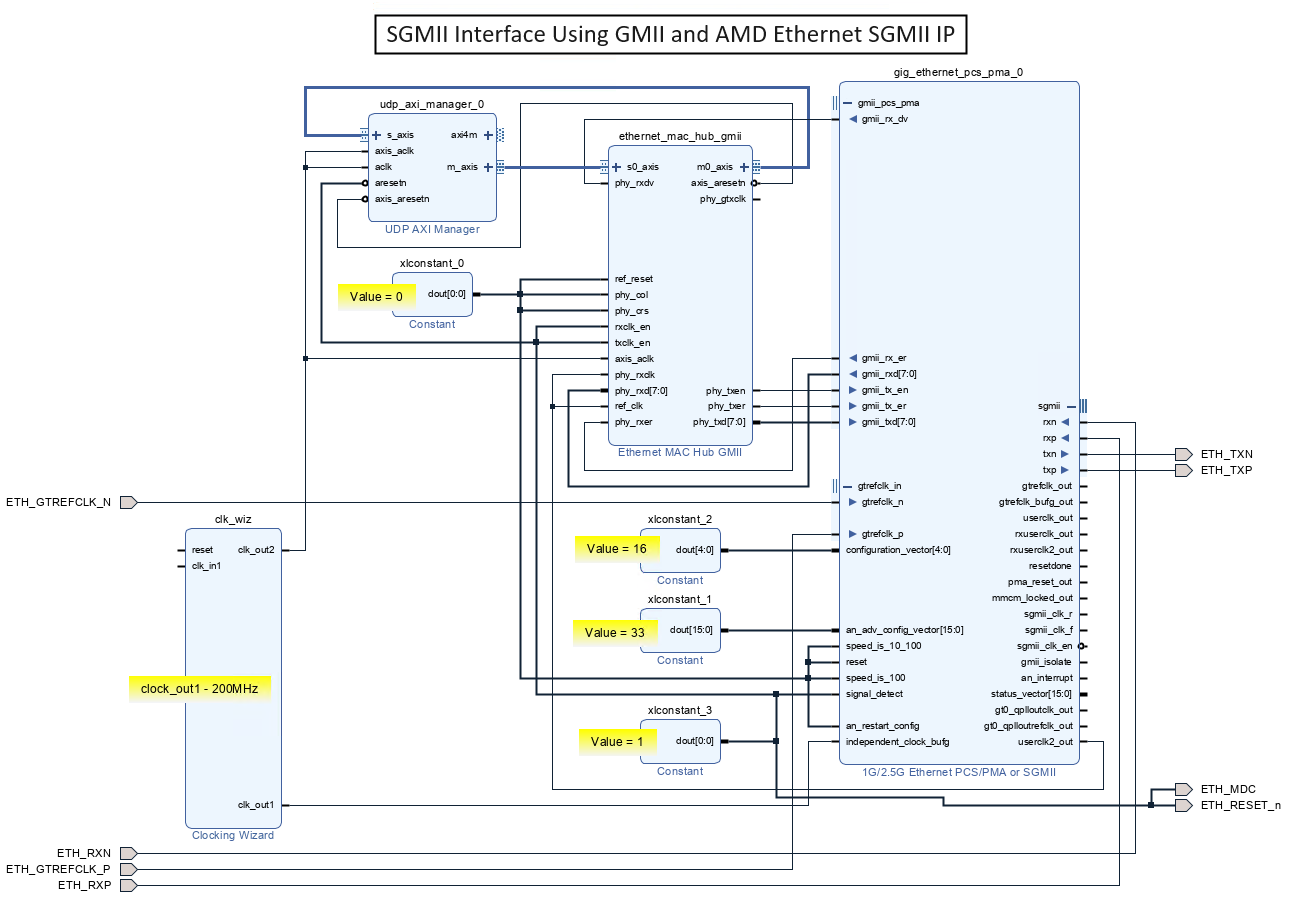Select the txclk_en pin on MAC hub
This screenshot has height=899, width=1300.
[x=632, y=343]
